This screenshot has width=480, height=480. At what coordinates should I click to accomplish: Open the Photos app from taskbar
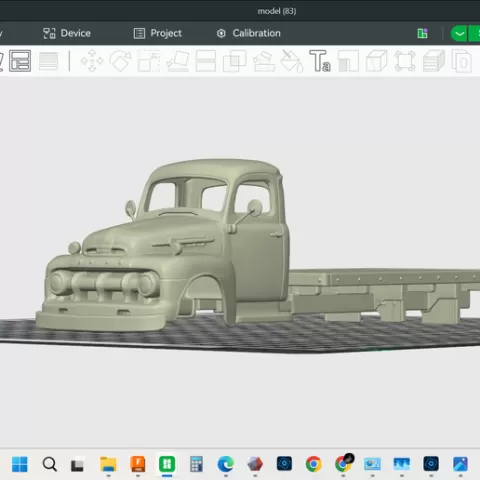click(460, 464)
